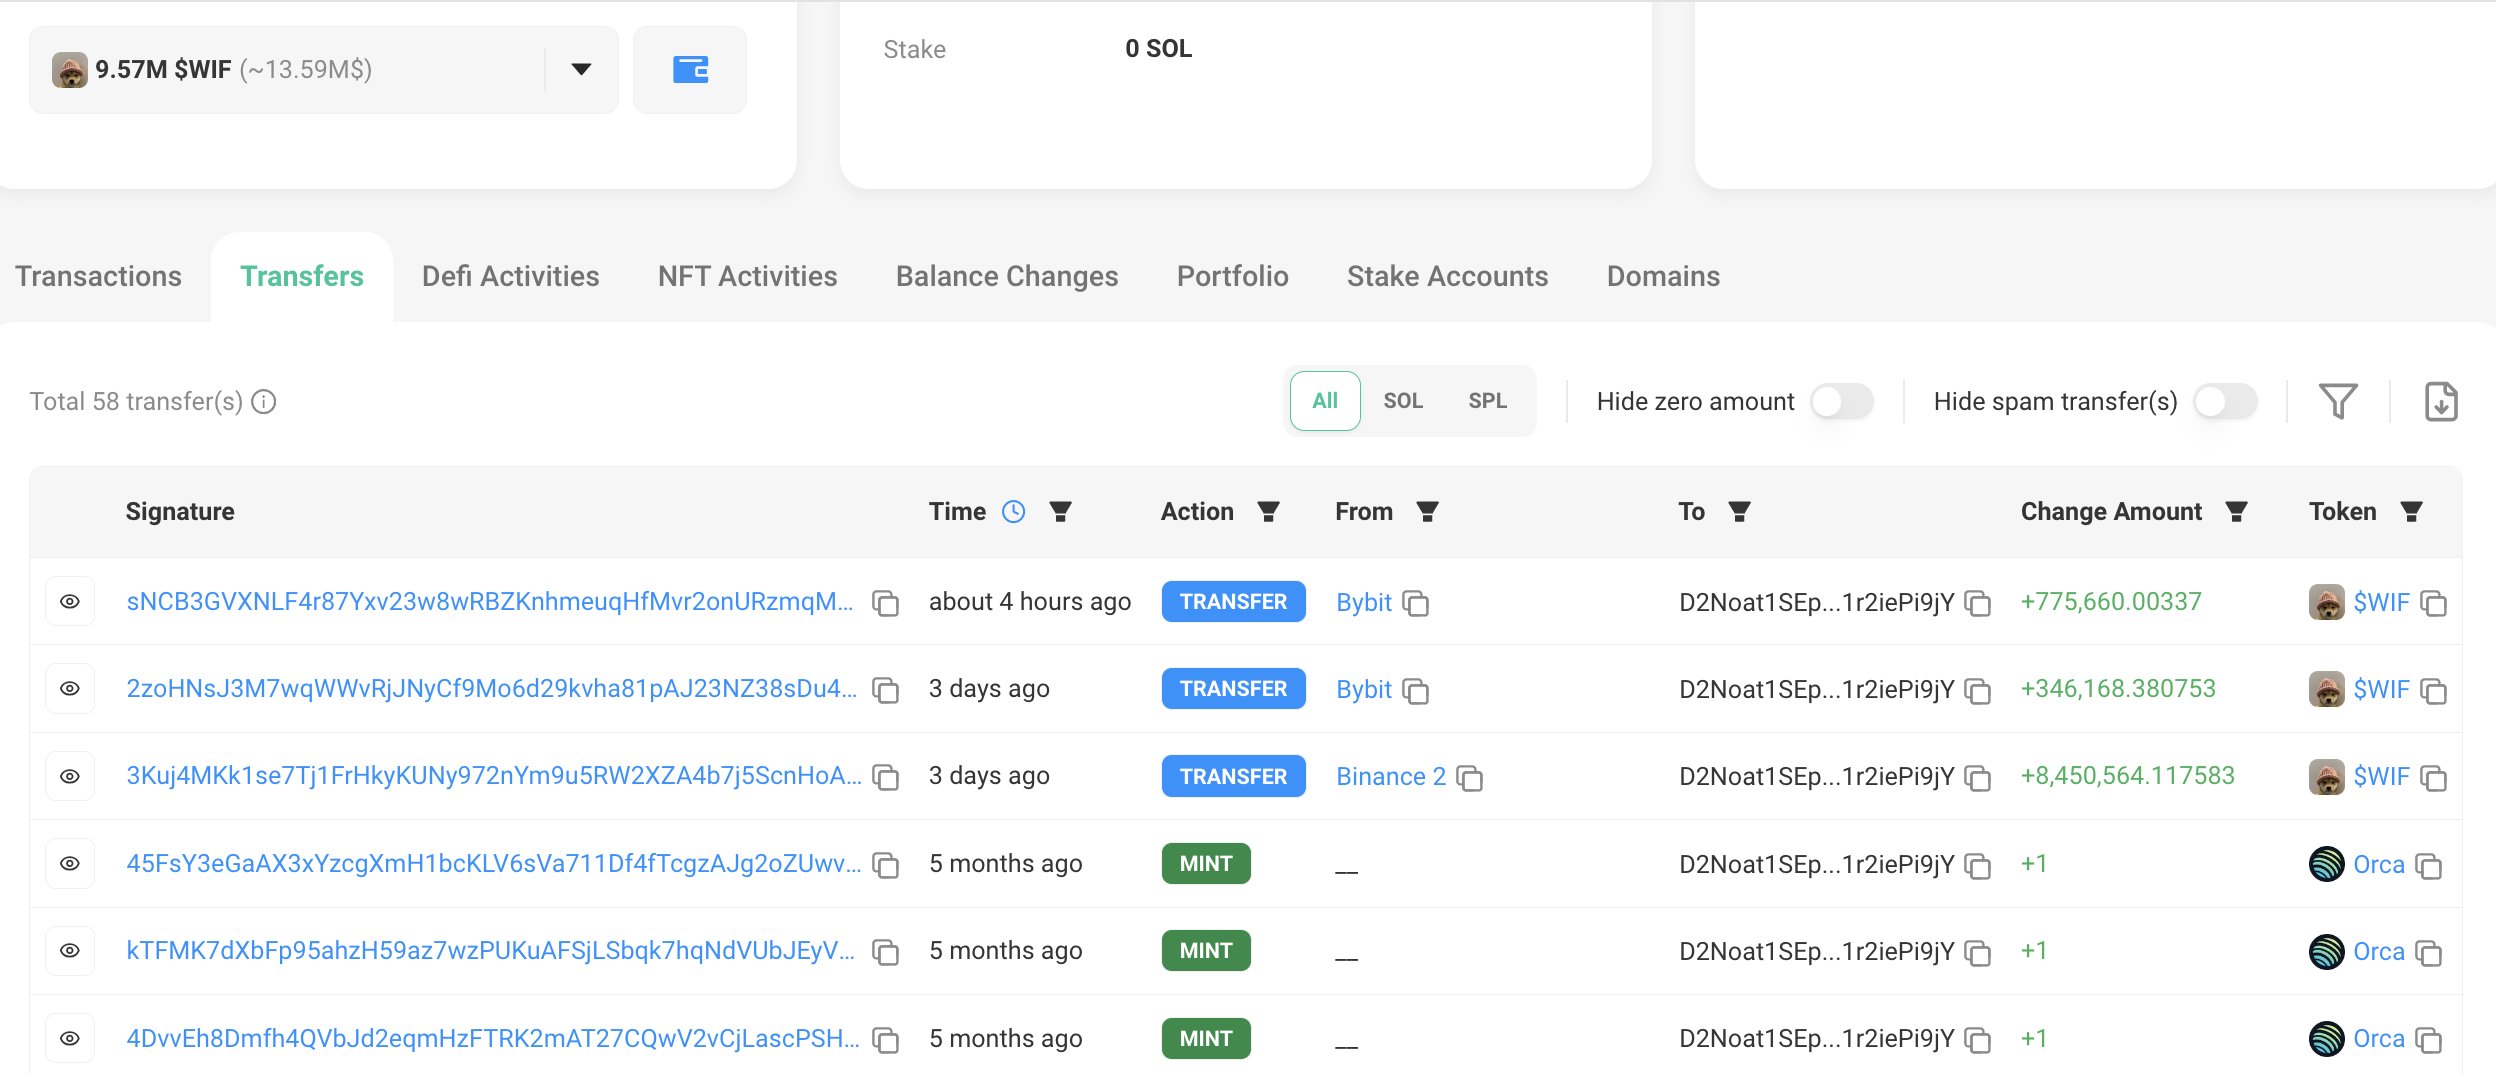This screenshot has width=2496, height=1074.
Task: Open the Change Amount column filter
Action: tap(2237, 512)
